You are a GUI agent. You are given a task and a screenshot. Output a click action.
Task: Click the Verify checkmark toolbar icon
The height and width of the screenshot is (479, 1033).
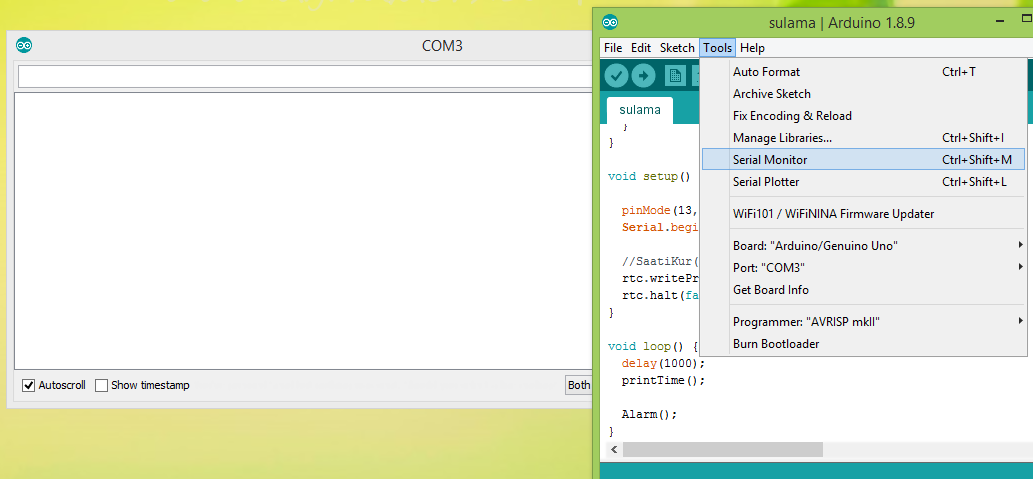coord(616,75)
